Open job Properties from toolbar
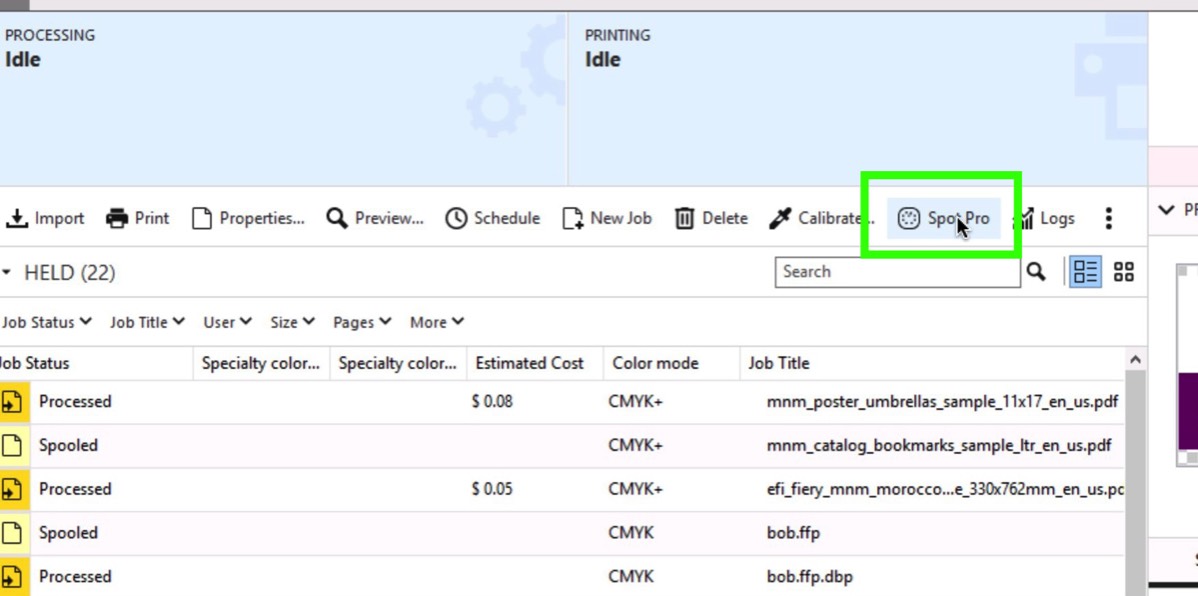This screenshot has width=1198, height=596. click(x=248, y=218)
